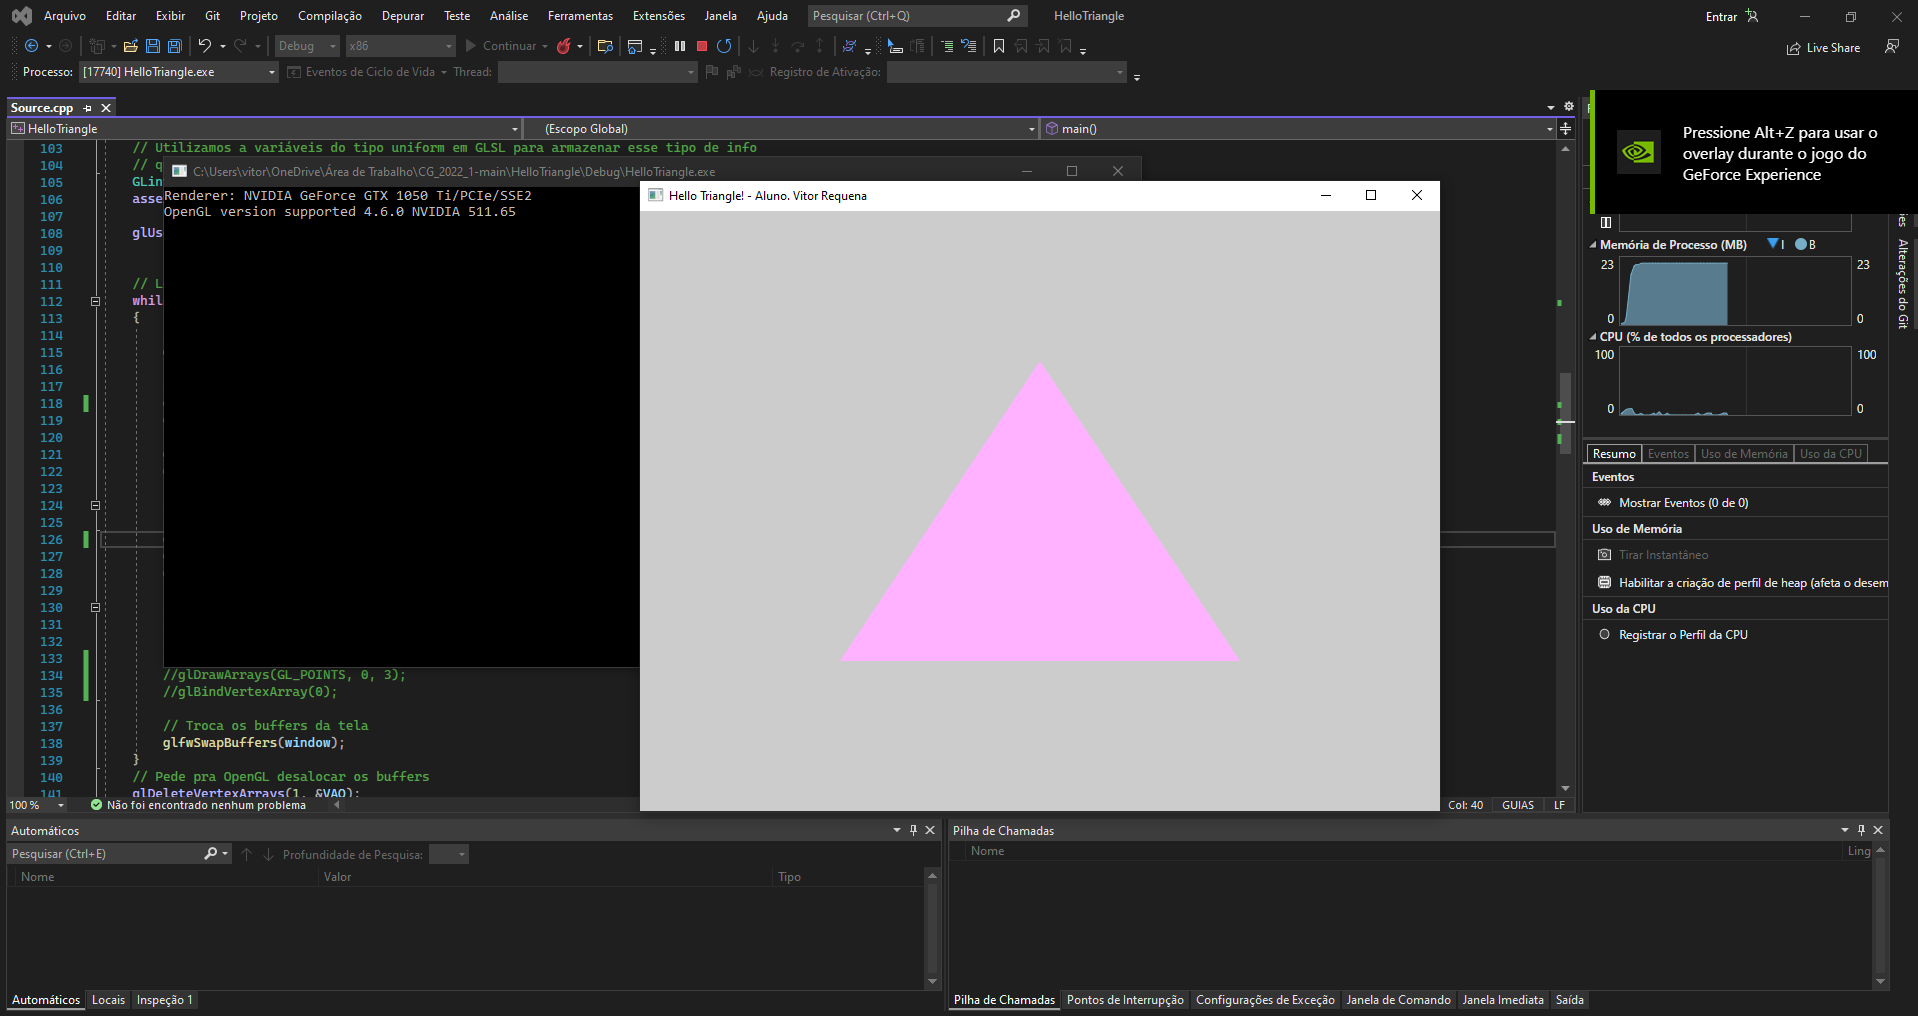Close the Automáticos panel
The width and height of the screenshot is (1918, 1016).
pyautogui.click(x=930, y=830)
